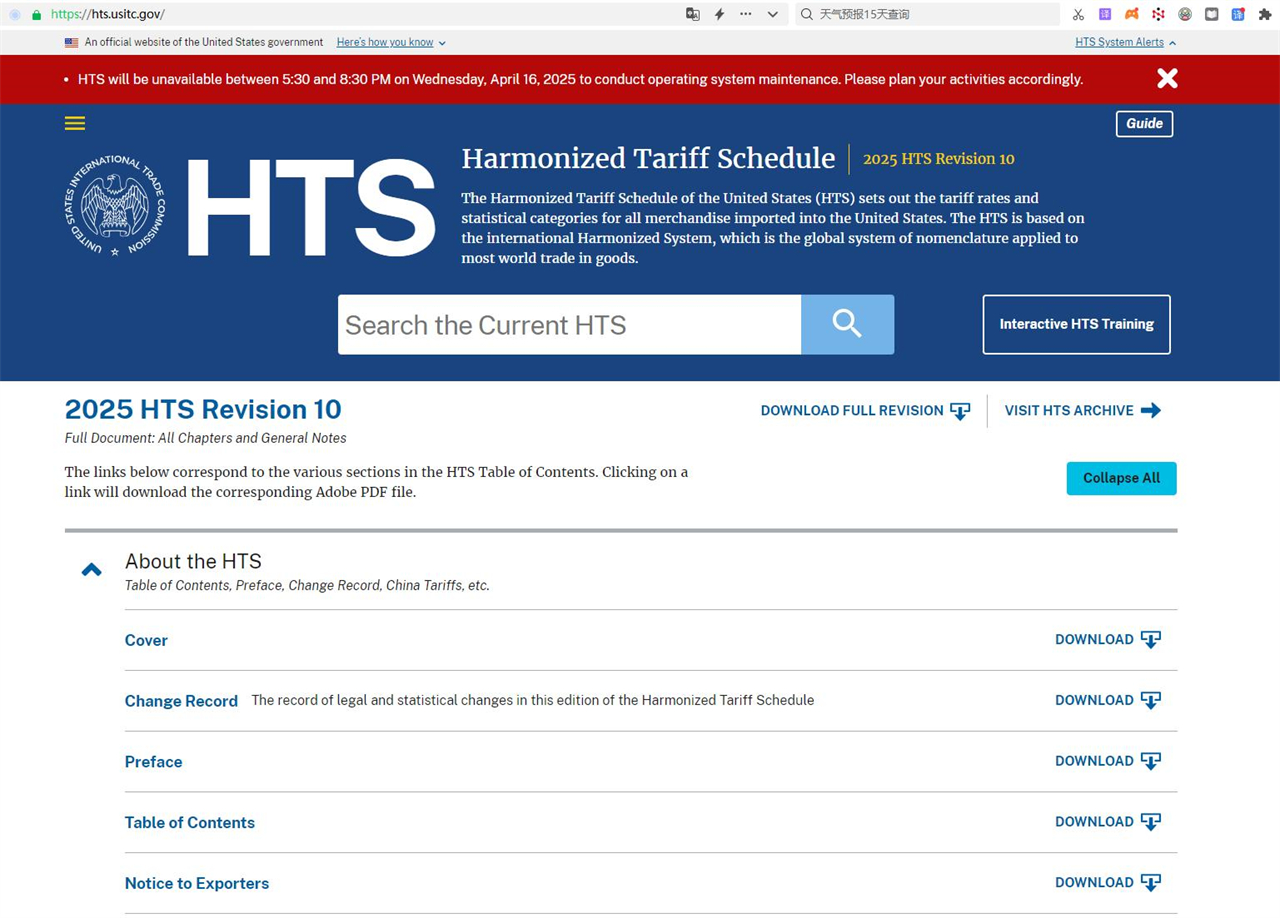Click the About the HTS heading

[193, 561]
